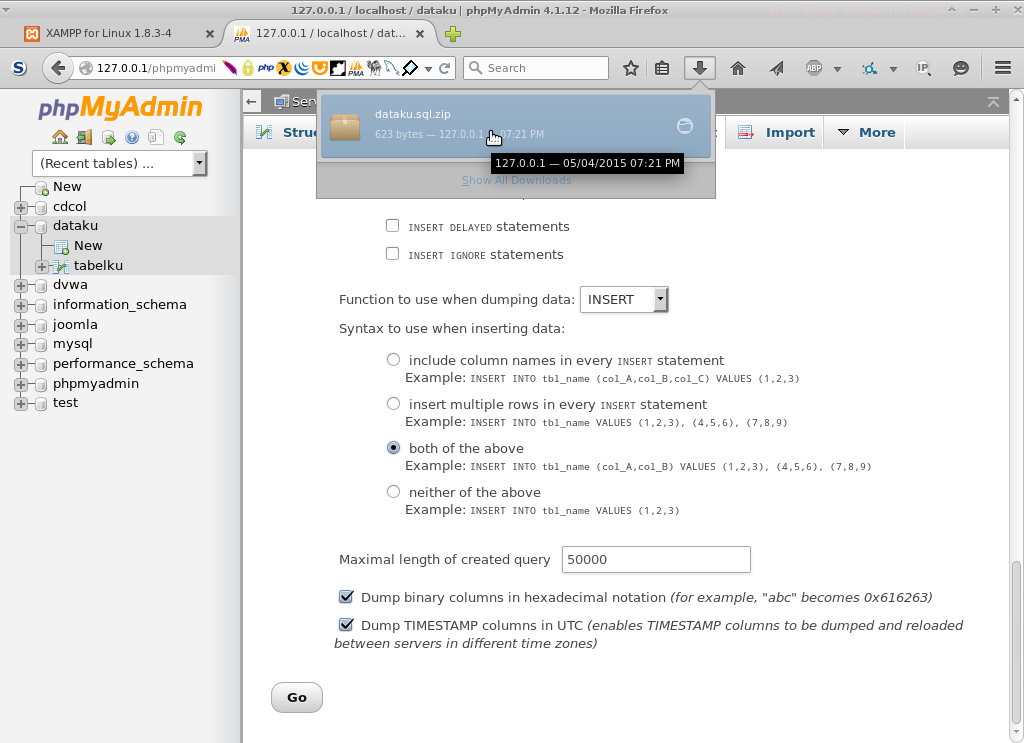Open the More tab menu
The width and height of the screenshot is (1024, 743).
[x=864, y=131]
